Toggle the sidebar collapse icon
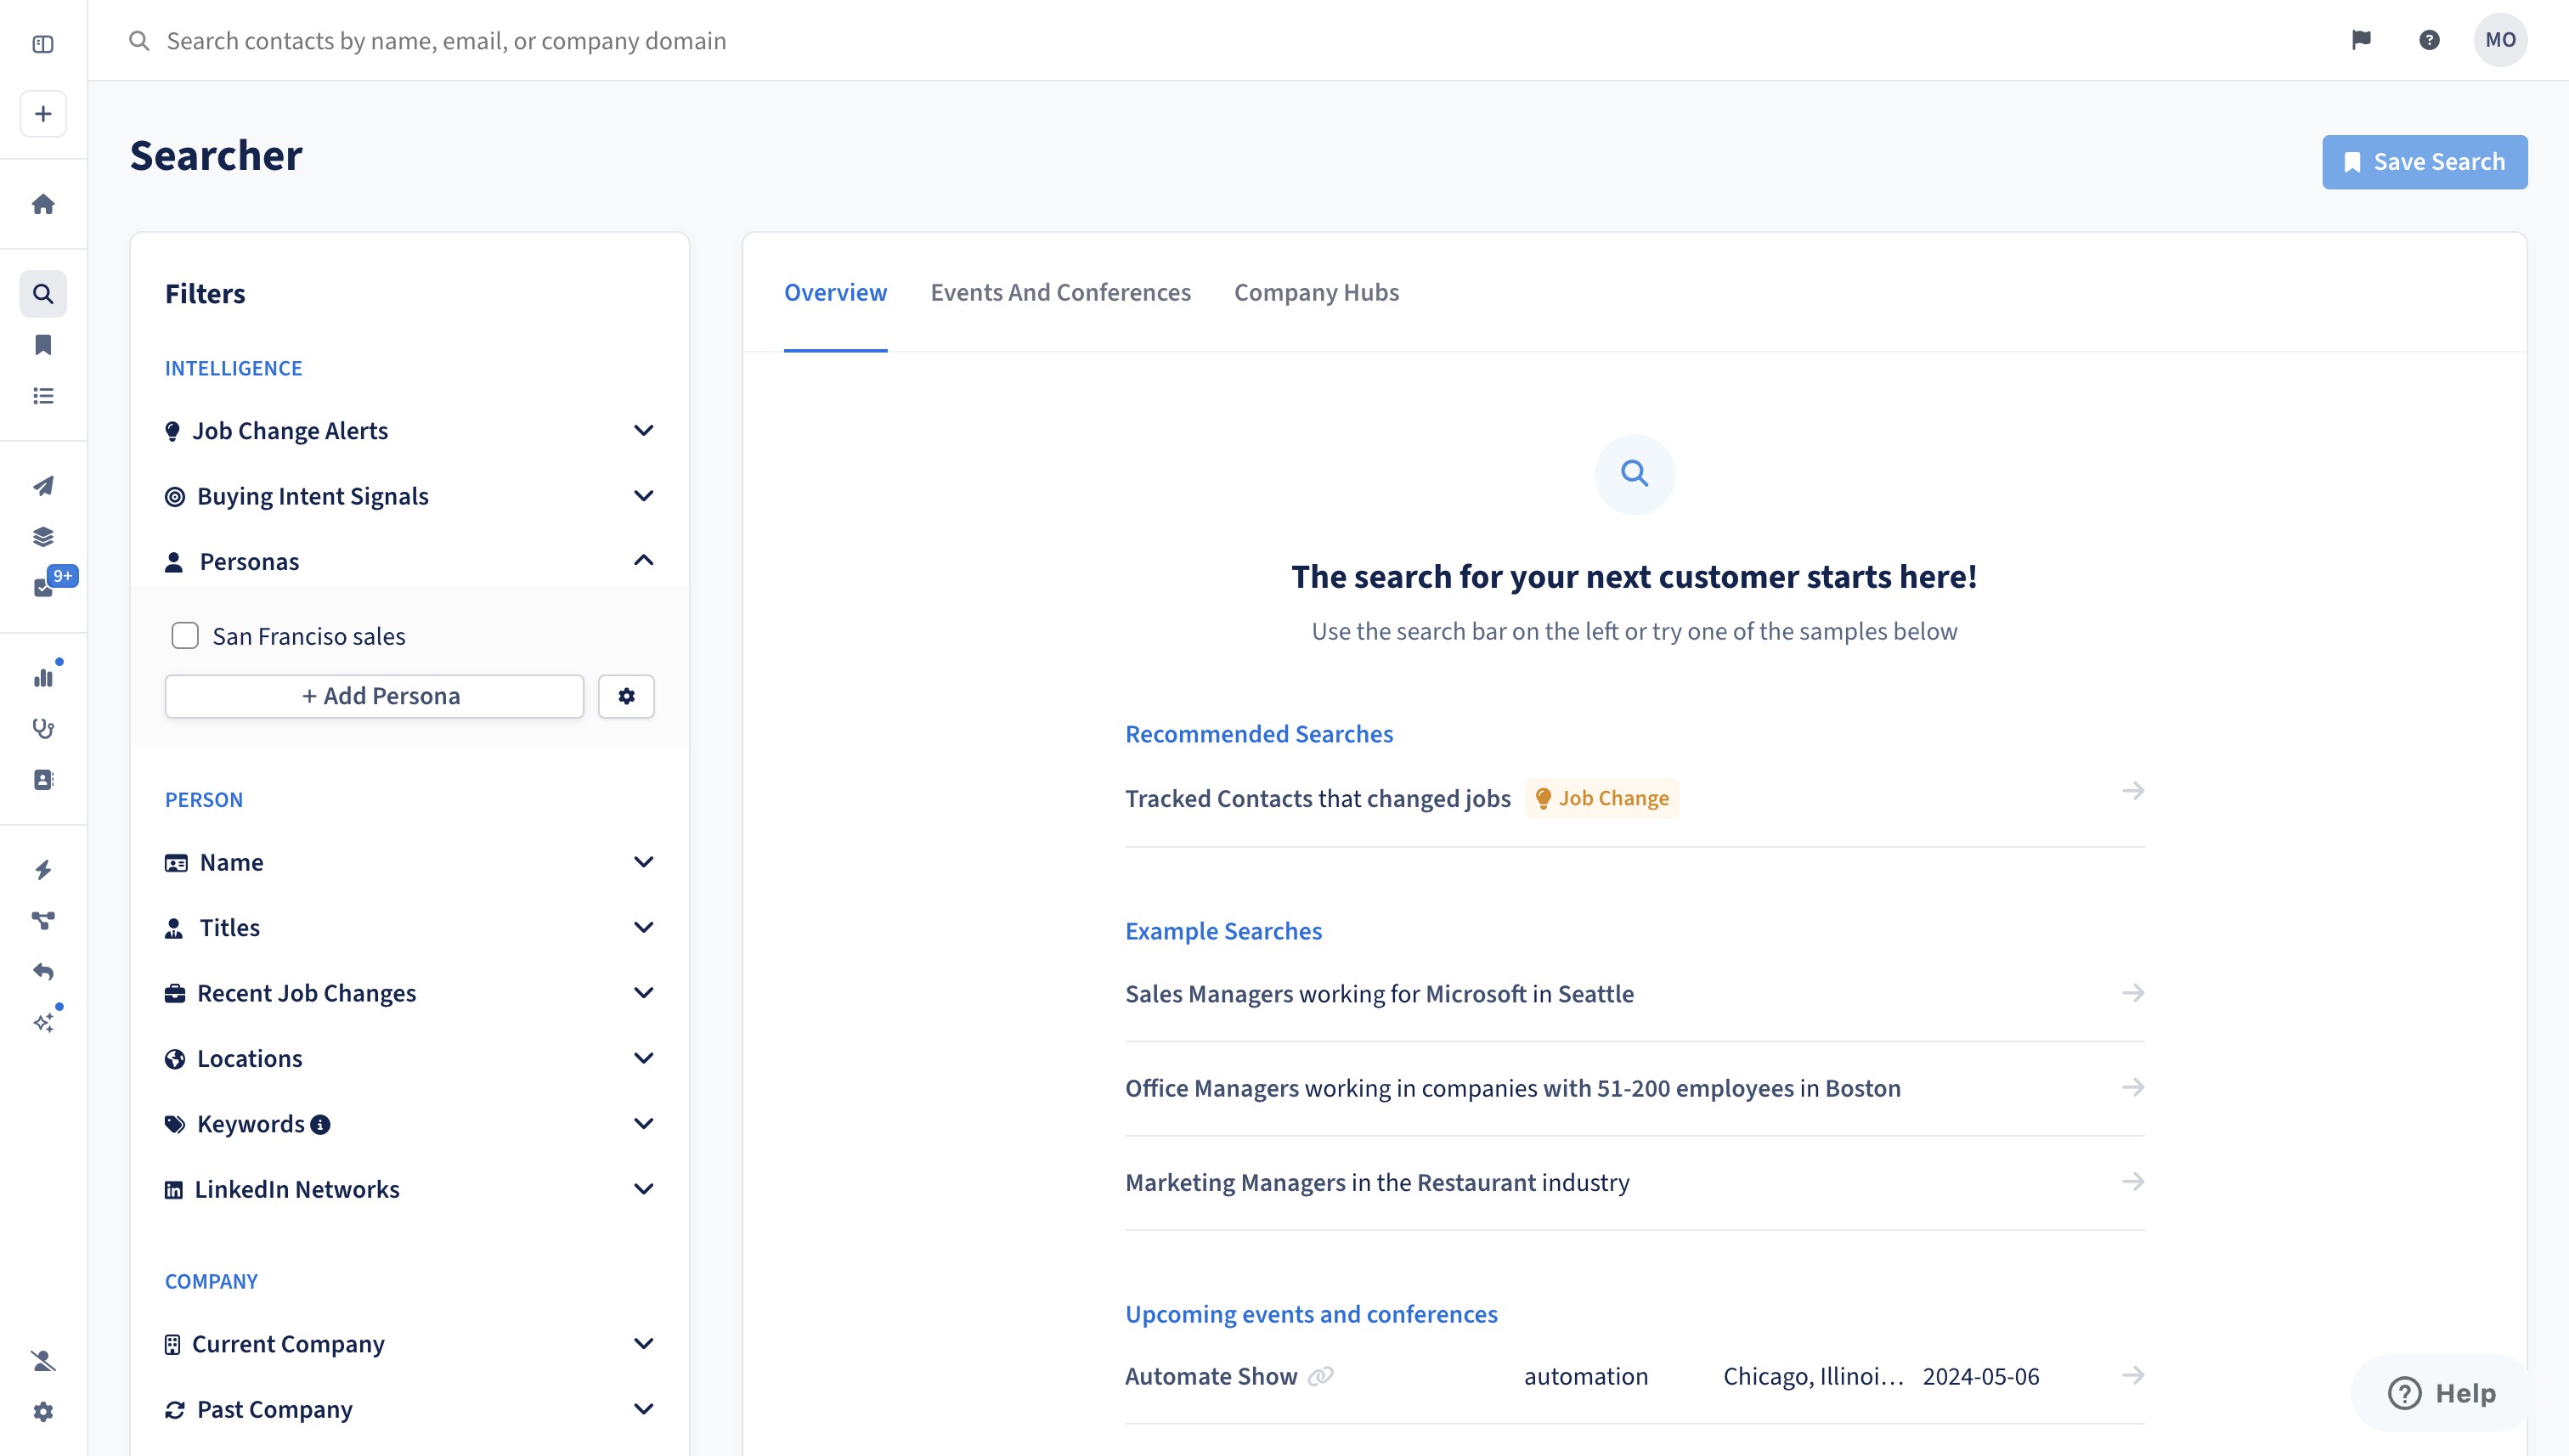The image size is (2569, 1456). [43, 44]
